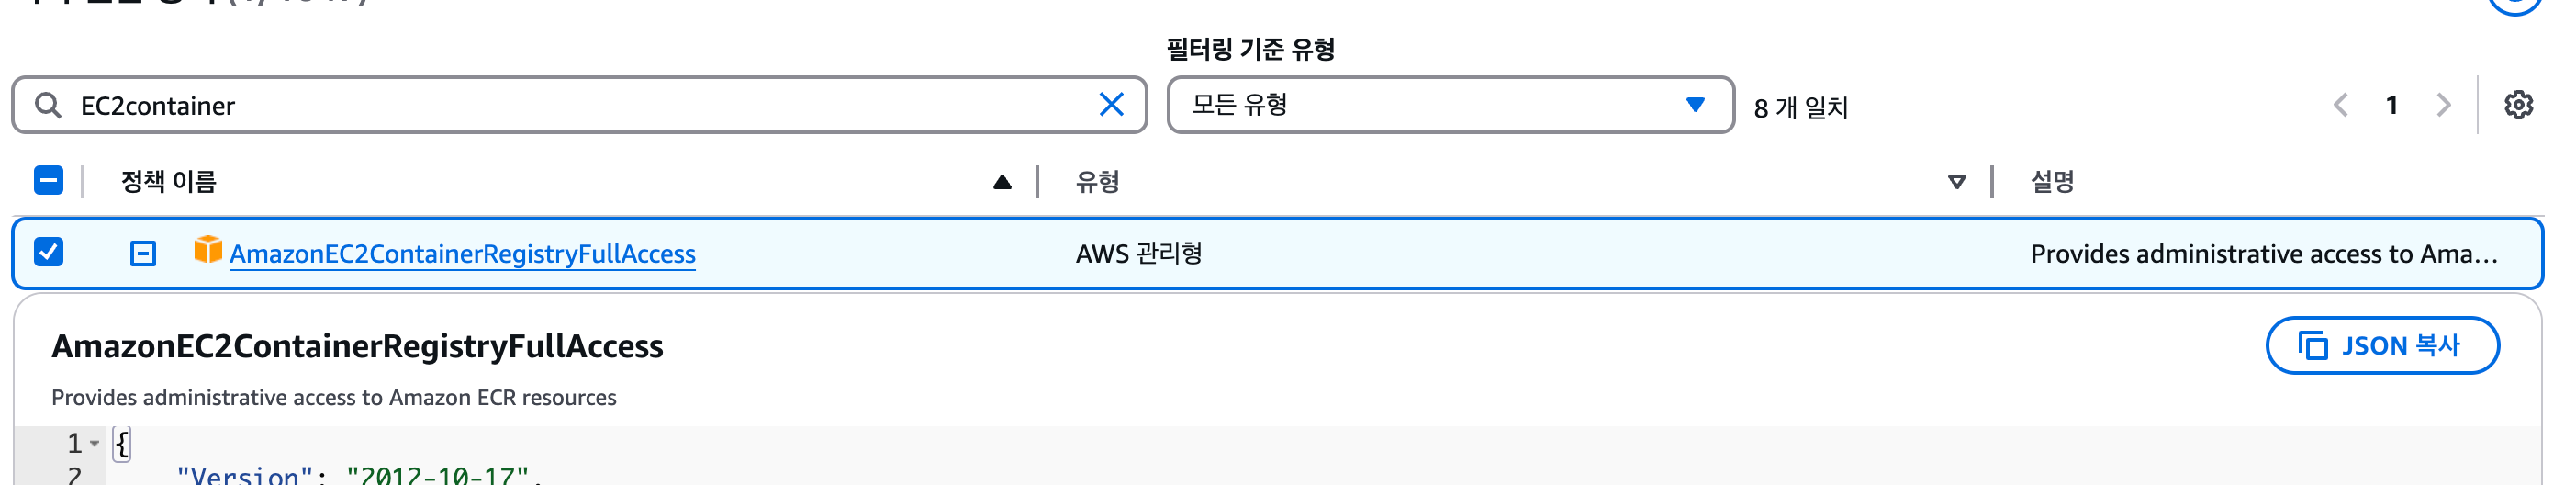Click the search magnifier icon
Image resolution: width=2576 pixels, height=485 pixels.
coord(47,105)
